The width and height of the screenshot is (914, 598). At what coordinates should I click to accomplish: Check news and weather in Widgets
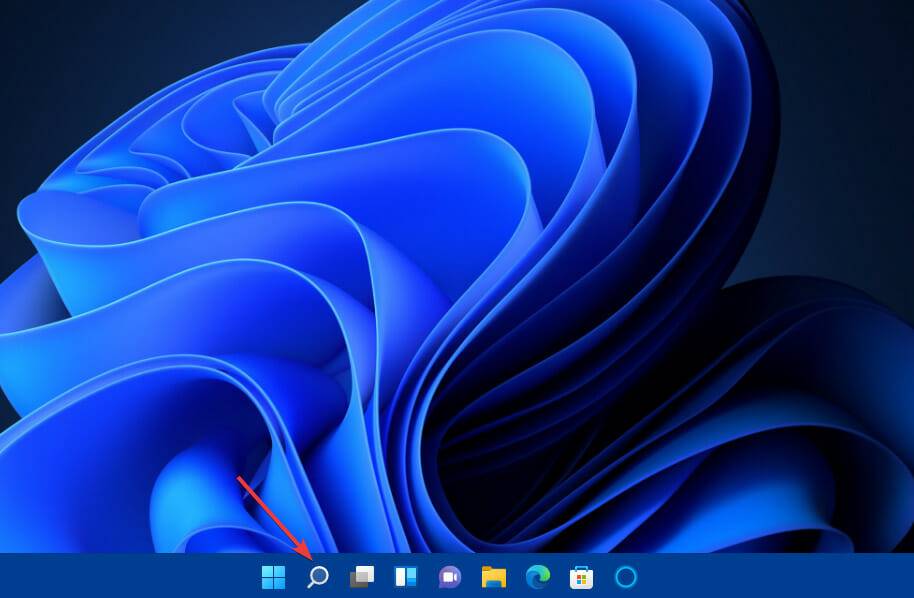404,577
